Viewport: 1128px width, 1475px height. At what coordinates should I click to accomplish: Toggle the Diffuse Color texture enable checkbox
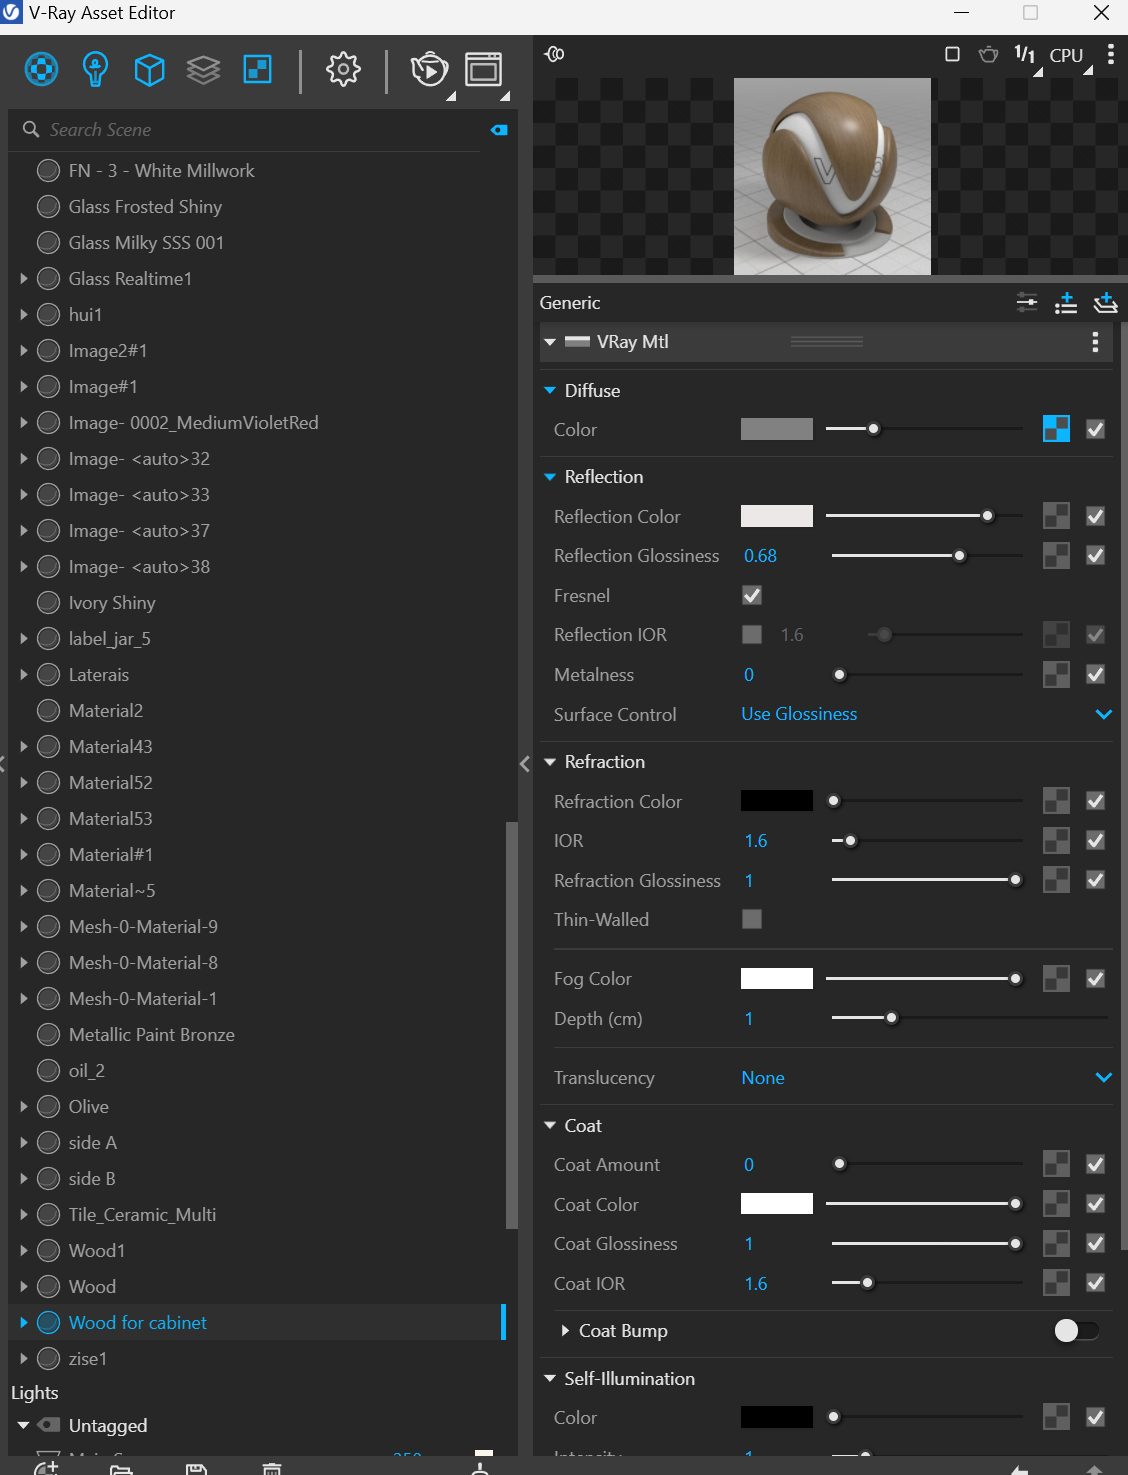pos(1096,429)
